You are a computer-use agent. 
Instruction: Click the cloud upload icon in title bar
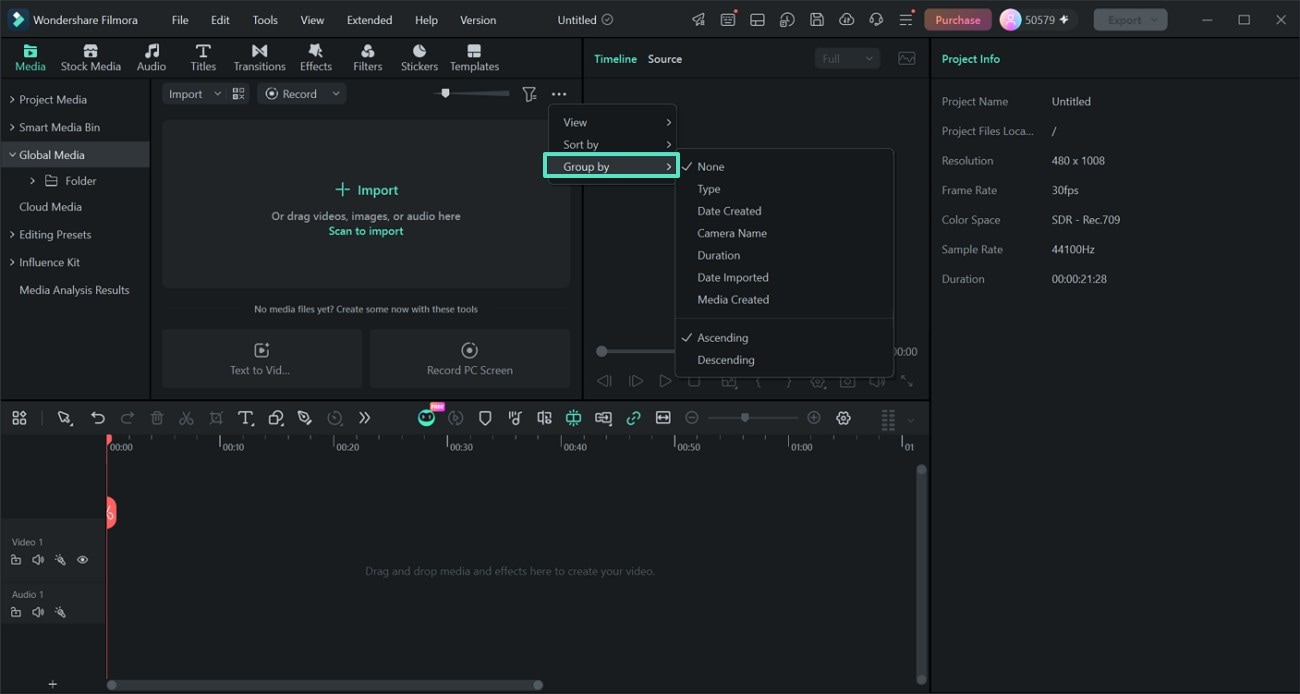847,20
